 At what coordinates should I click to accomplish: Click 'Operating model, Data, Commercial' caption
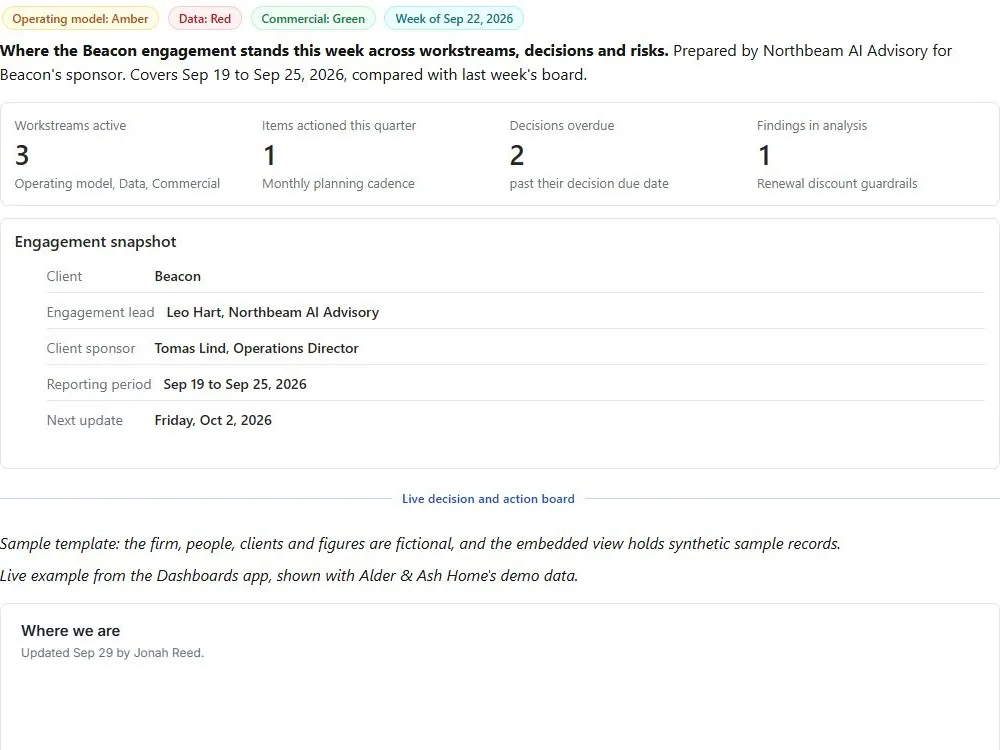tap(117, 184)
